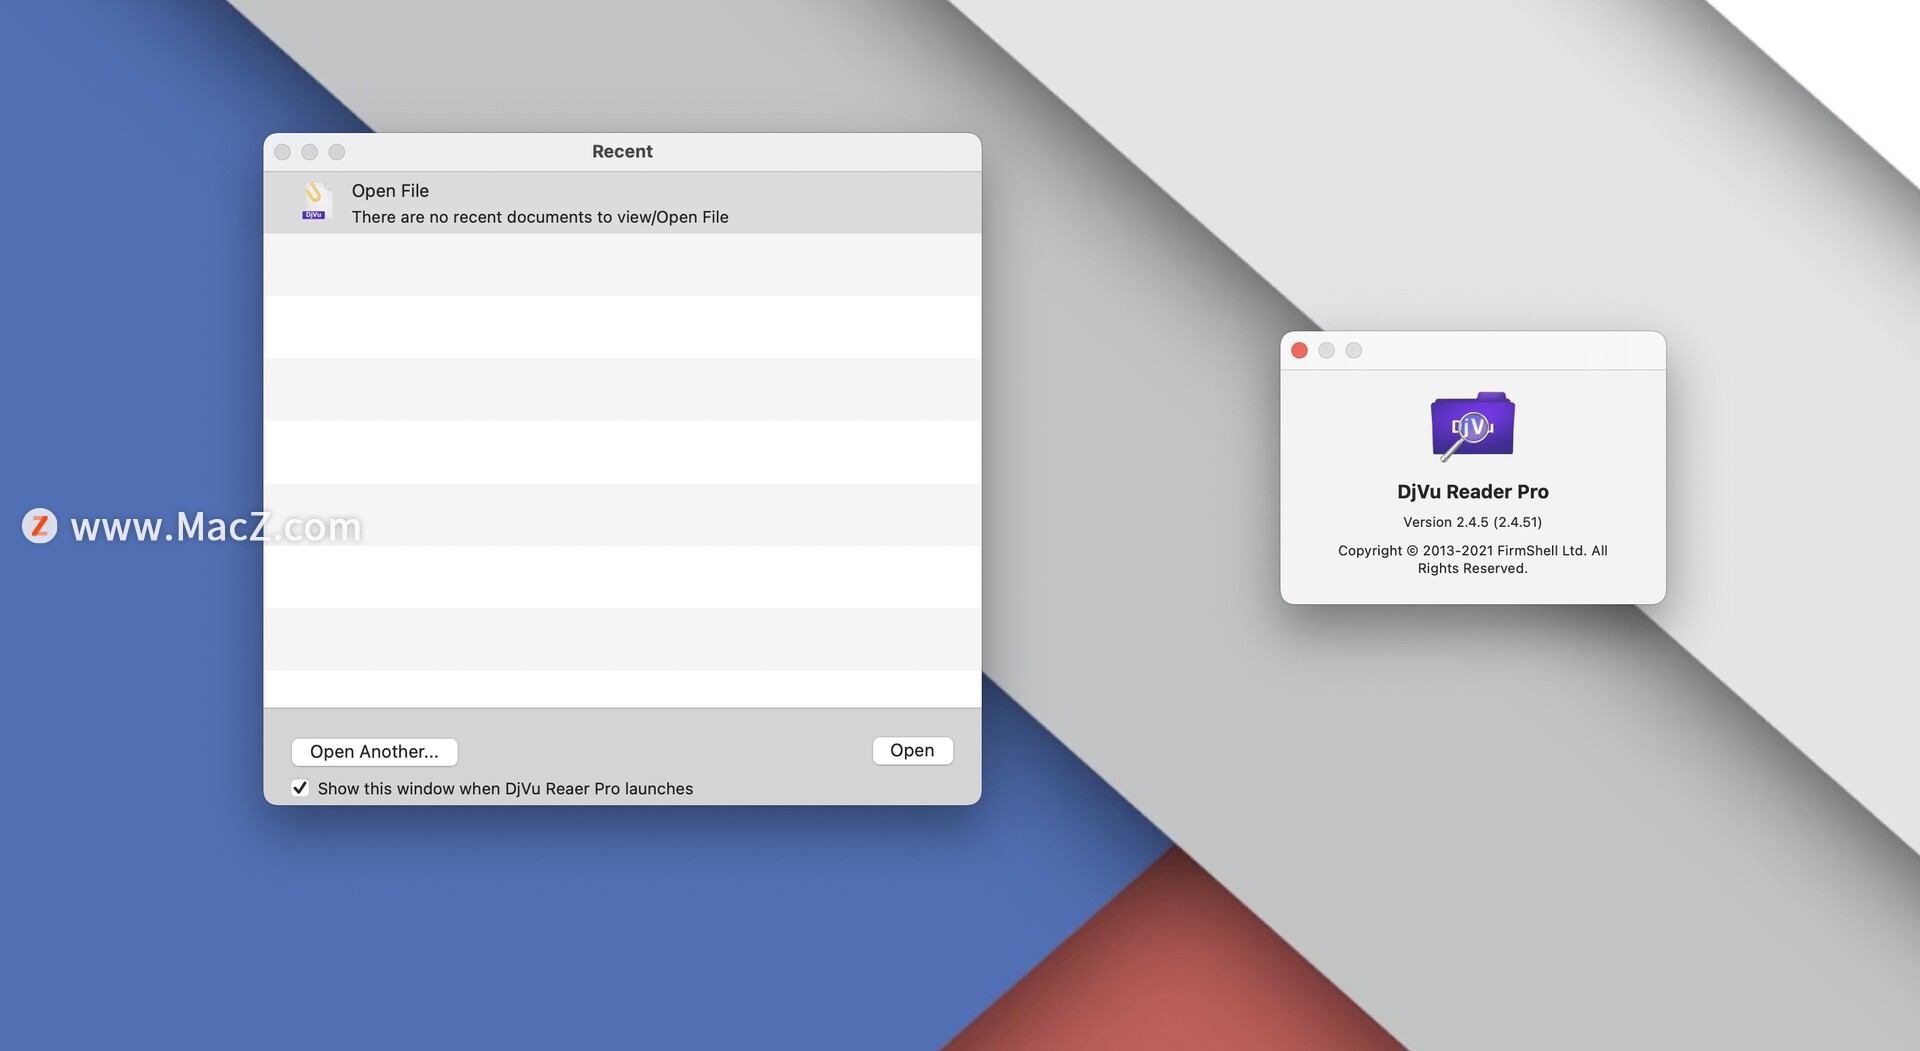Click the About window's disabled minimize button
The width and height of the screenshot is (1920, 1051).
click(1326, 350)
